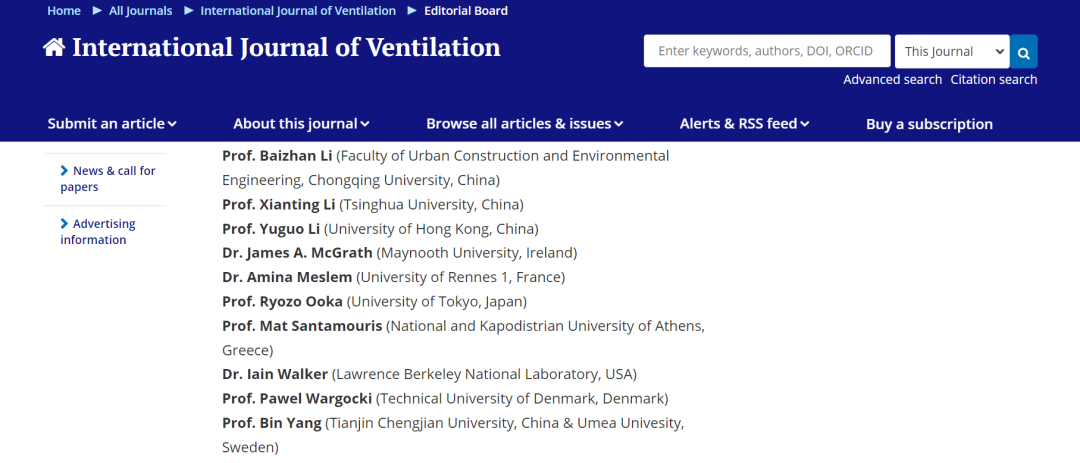Viewport: 1080px width, 463px height.
Task: Open International Journal of Ventilation breadcrumb
Action: (x=298, y=10)
